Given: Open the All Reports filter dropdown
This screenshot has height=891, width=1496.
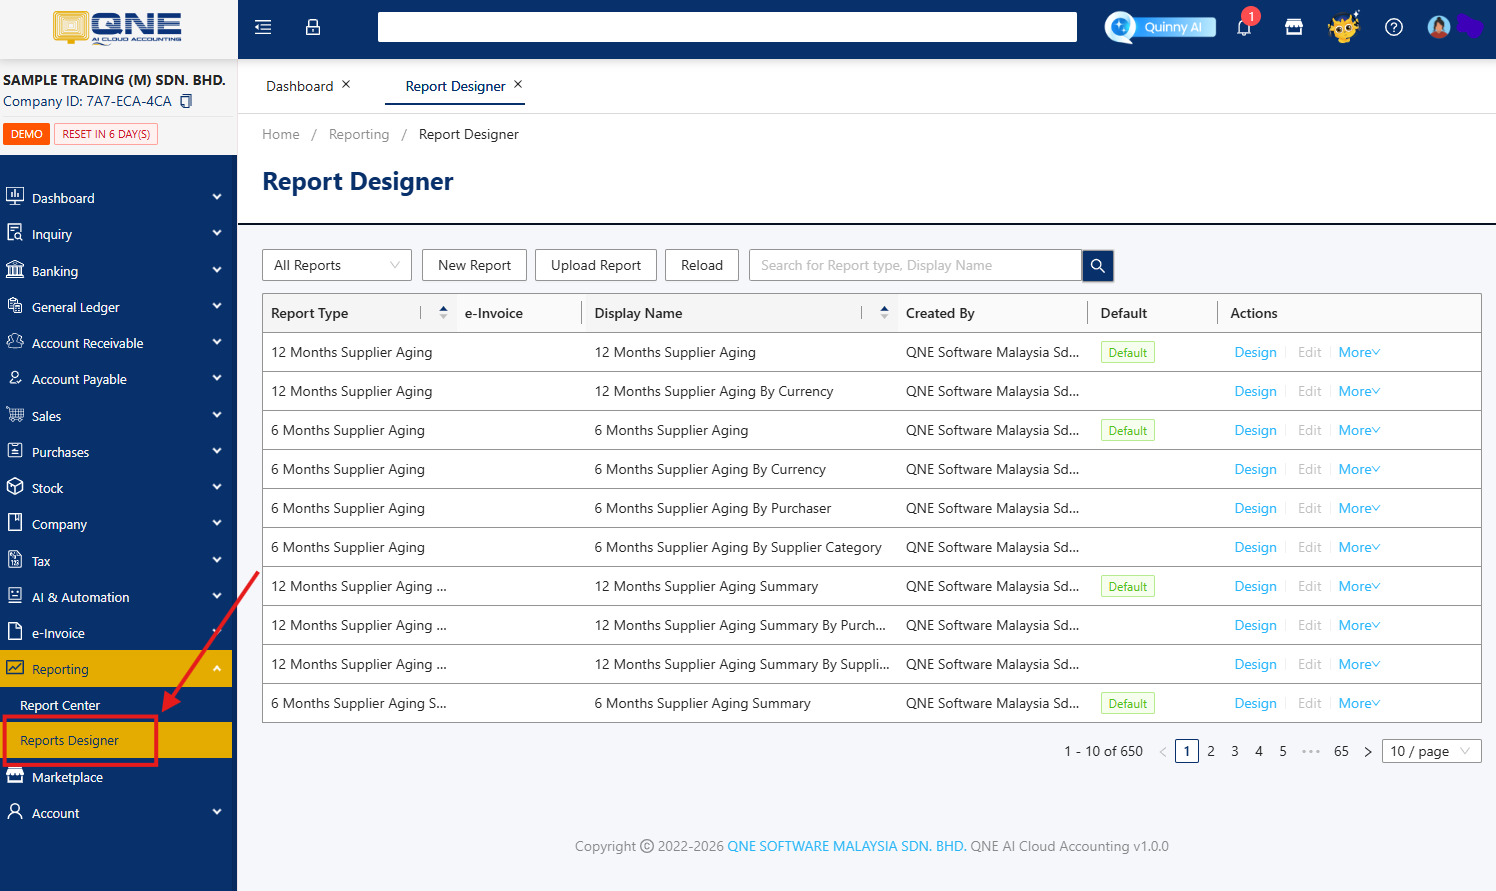Looking at the screenshot, I should pyautogui.click(x=336, y=265).
